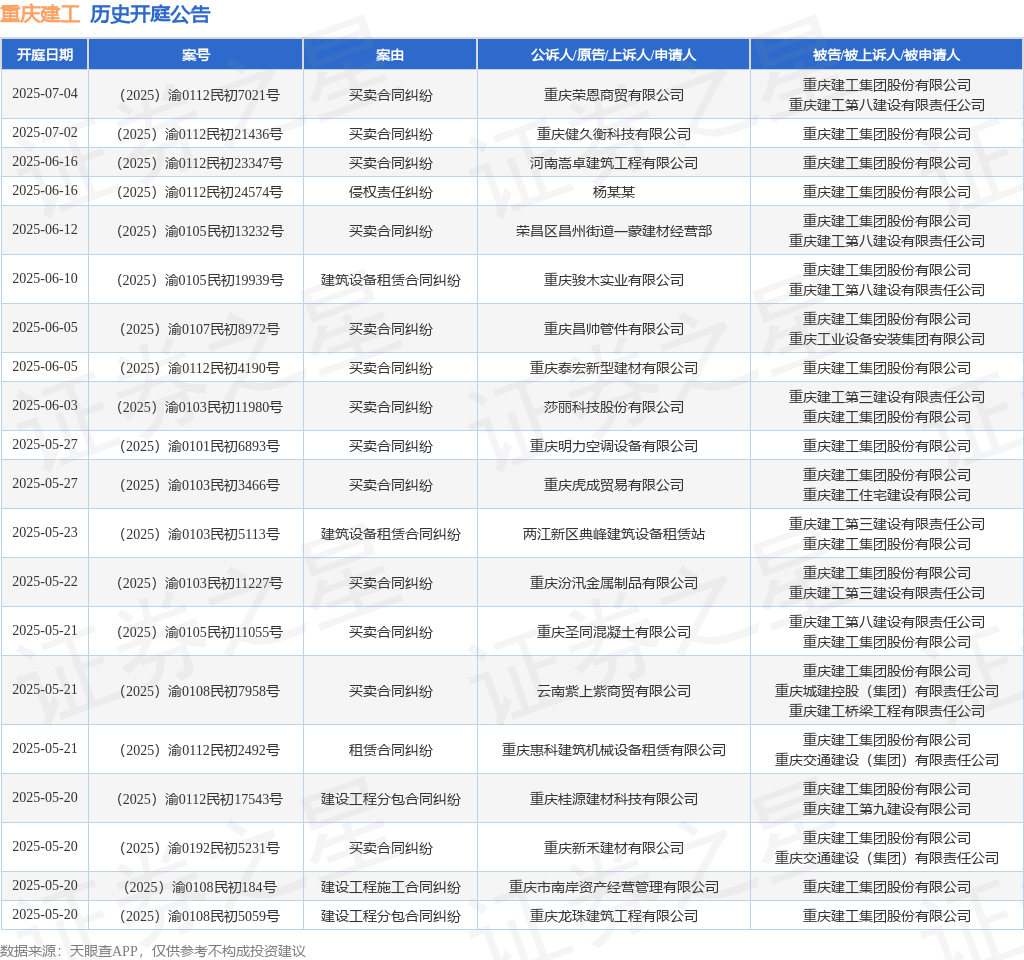The image size is (1024, 960).
Task: Click plaintiff 两江新区典峰建筑设备租赁站
Action: coord(613,534)
